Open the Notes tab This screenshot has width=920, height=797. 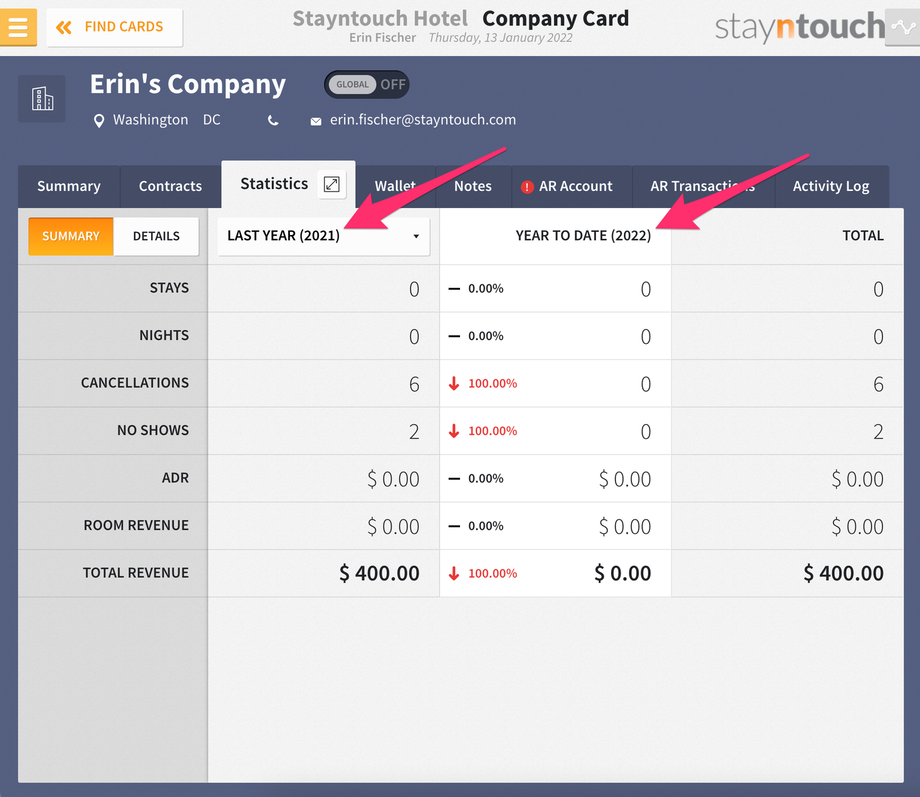click(473, 187)
